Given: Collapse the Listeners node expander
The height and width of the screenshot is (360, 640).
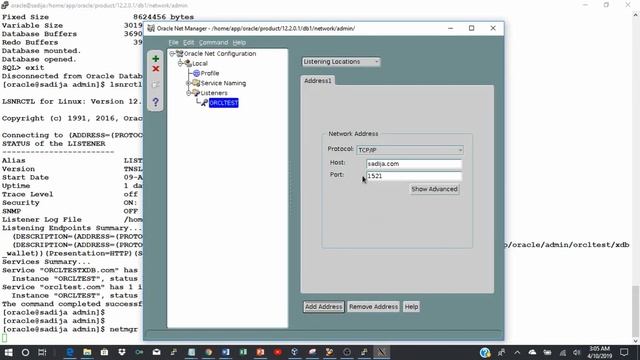Looking at the screenshot, I should [188, 93].
